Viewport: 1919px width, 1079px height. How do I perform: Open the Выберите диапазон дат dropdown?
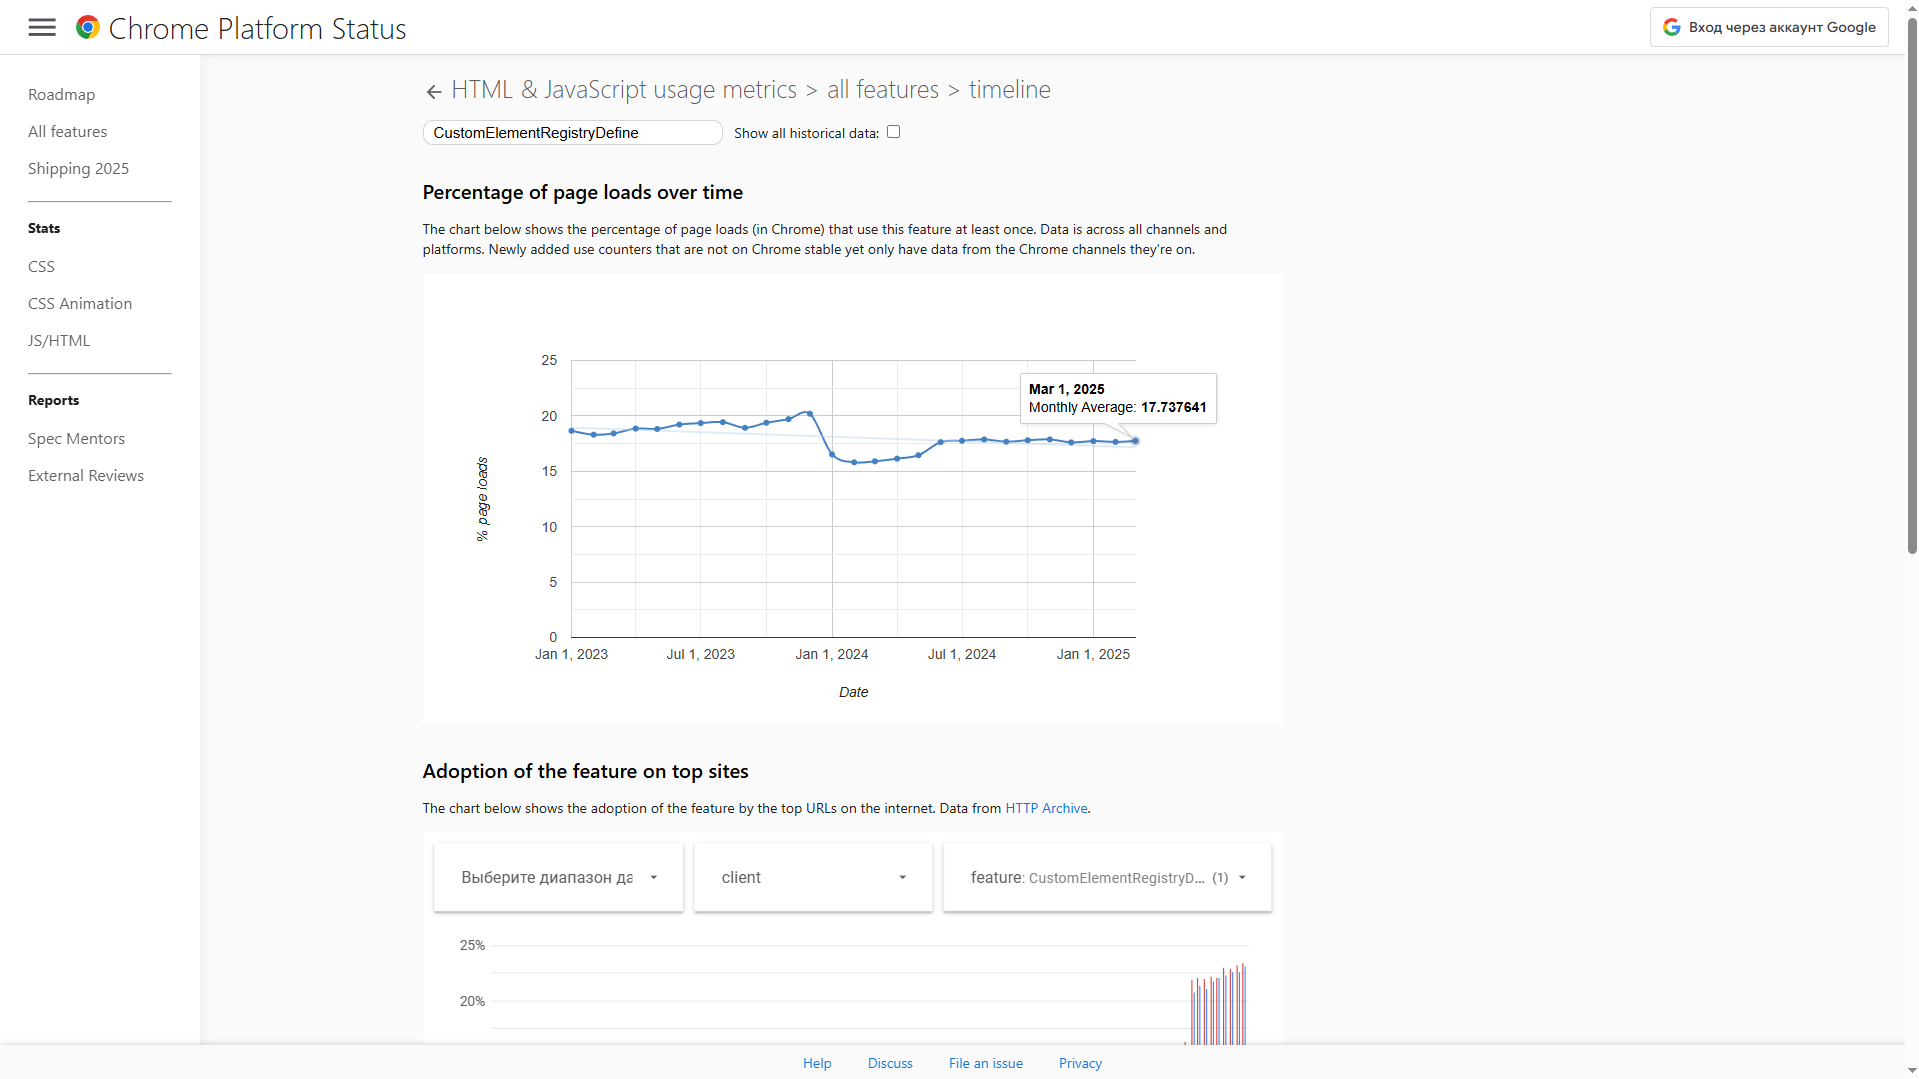pyautogui.click(x=557, y=877)
